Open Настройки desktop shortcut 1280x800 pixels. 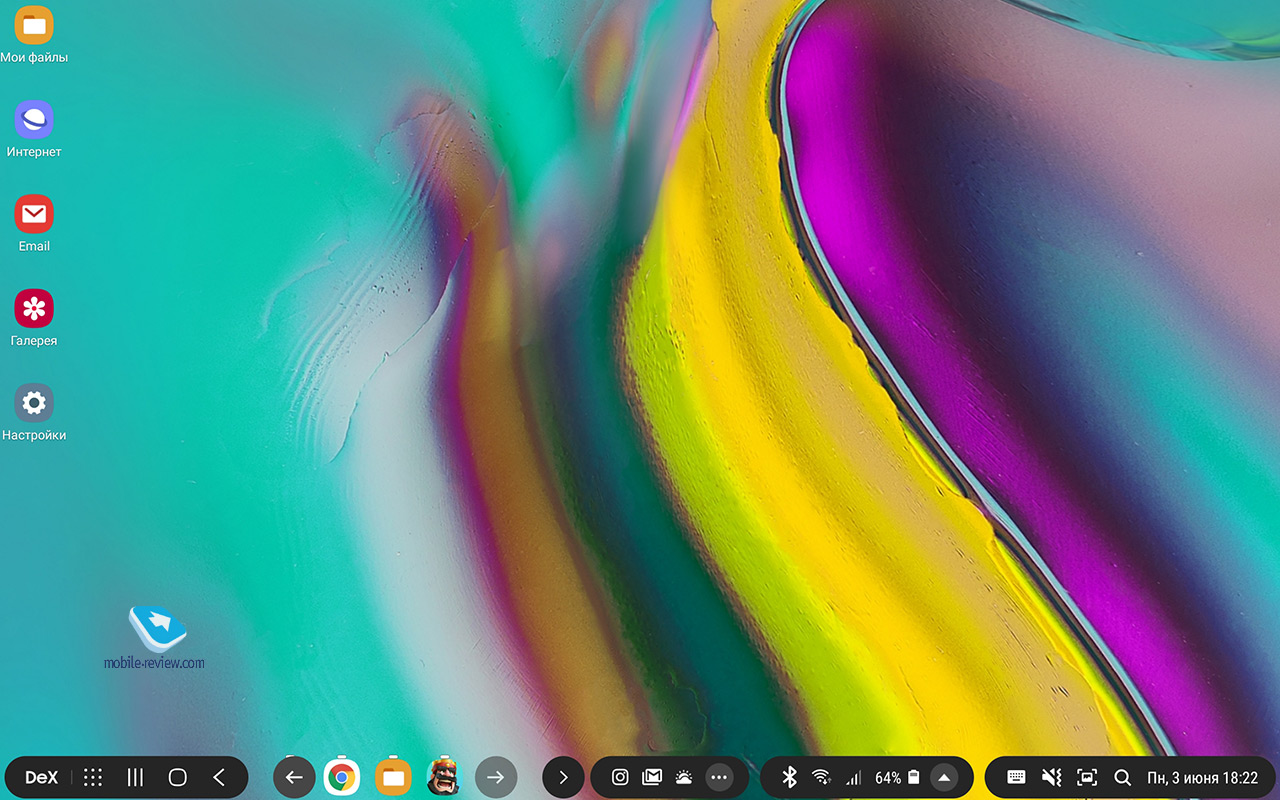34,413
